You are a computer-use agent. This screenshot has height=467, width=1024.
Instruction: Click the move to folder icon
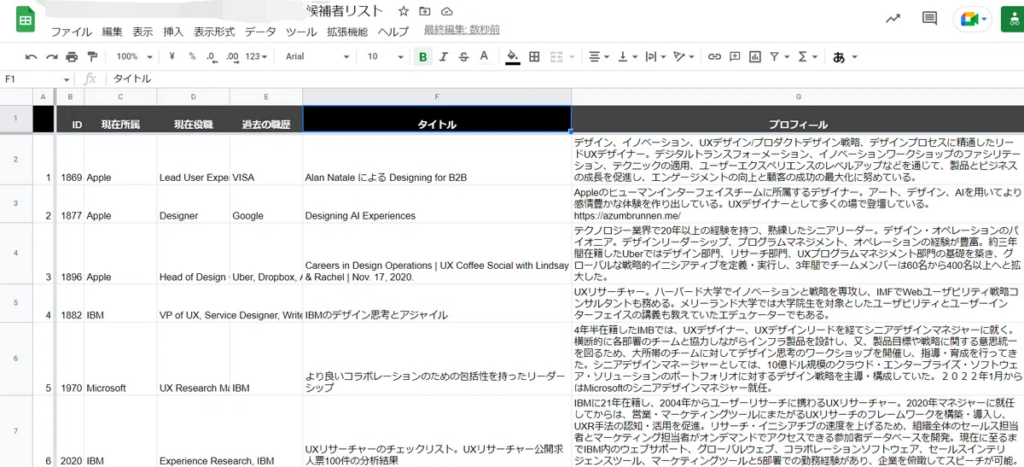pyautogui.click(x=425, y=11)
